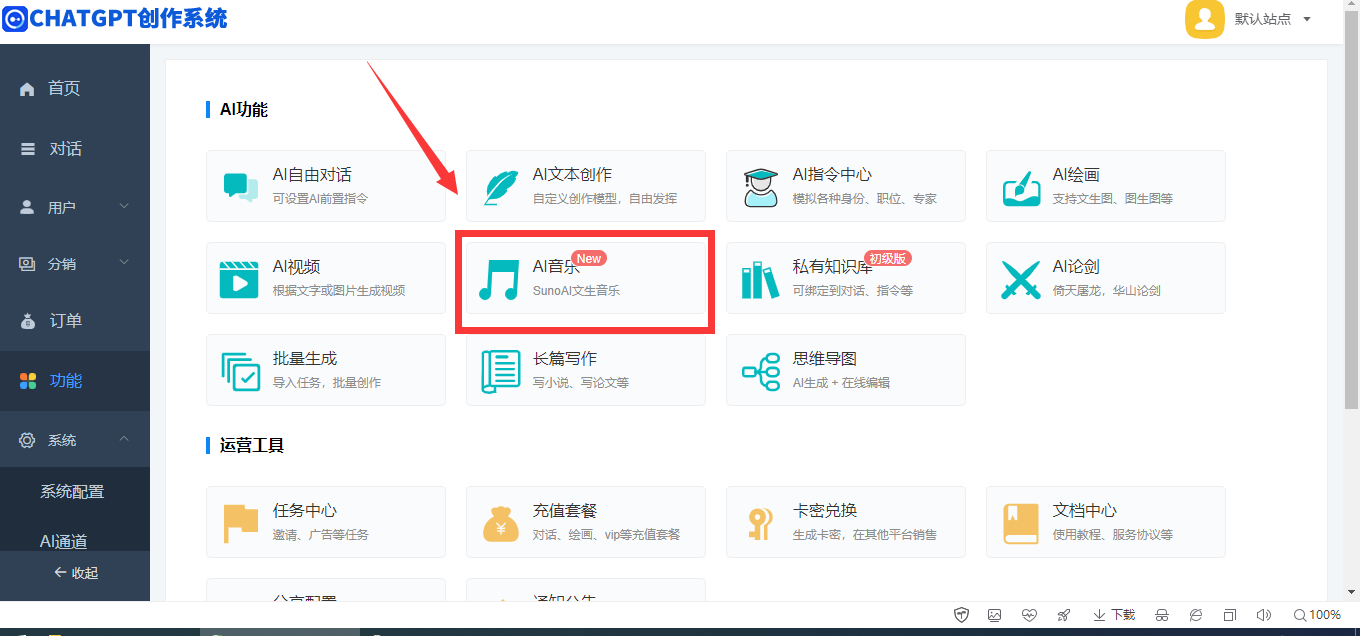This screenshot has height=636, width=1360.
Task: Click text 生成卡密，在其他平台销售
Action: tap(865, 535)
